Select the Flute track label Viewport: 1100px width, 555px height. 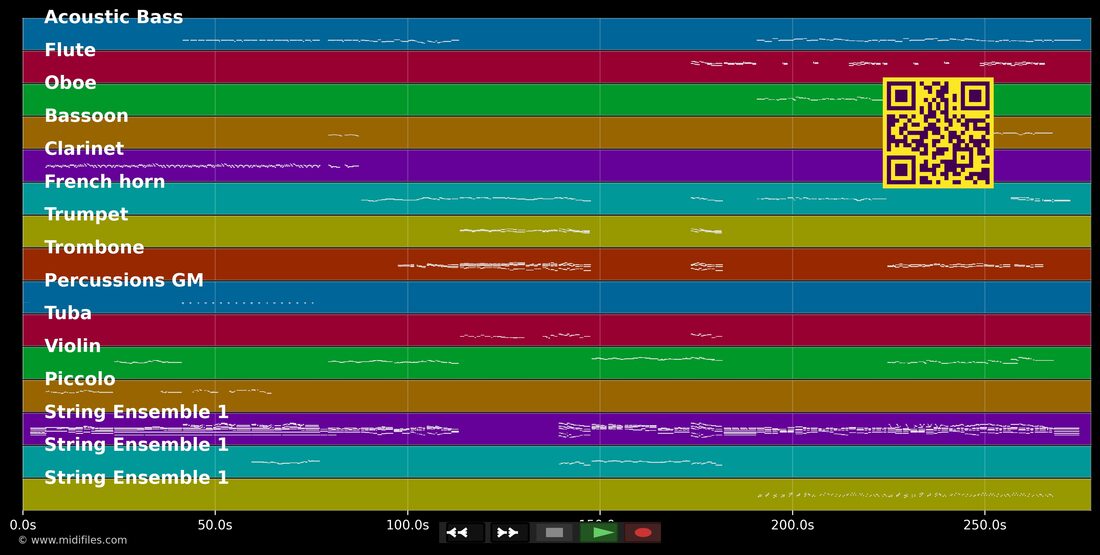[70, 50]
